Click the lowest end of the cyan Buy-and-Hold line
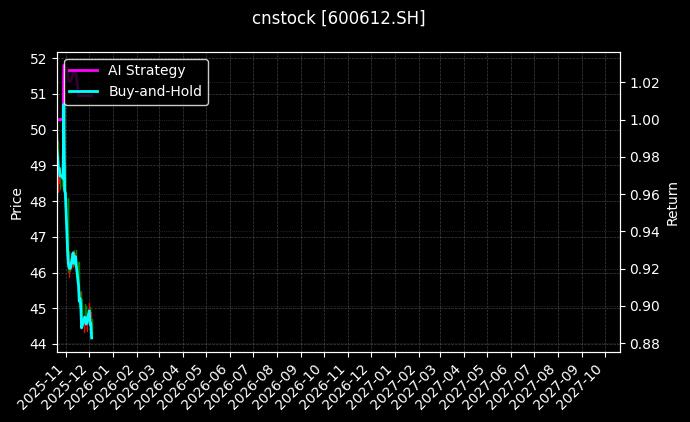This screenshot has height=422, width=690. (x=92, y=338)
